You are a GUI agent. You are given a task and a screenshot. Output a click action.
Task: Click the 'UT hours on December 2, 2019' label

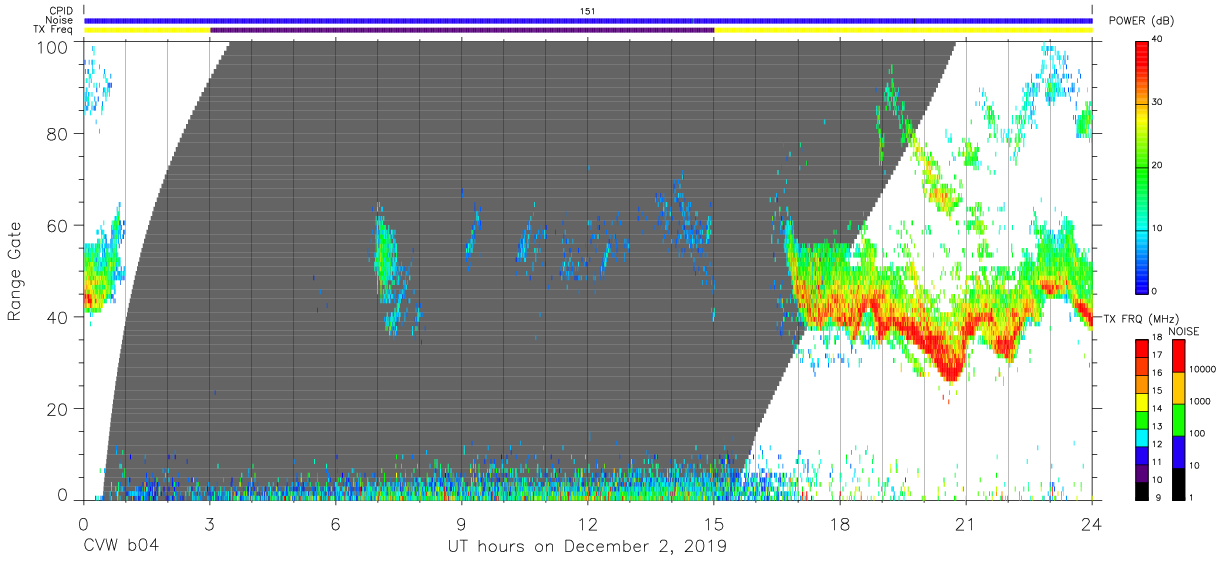pos(587,547)
